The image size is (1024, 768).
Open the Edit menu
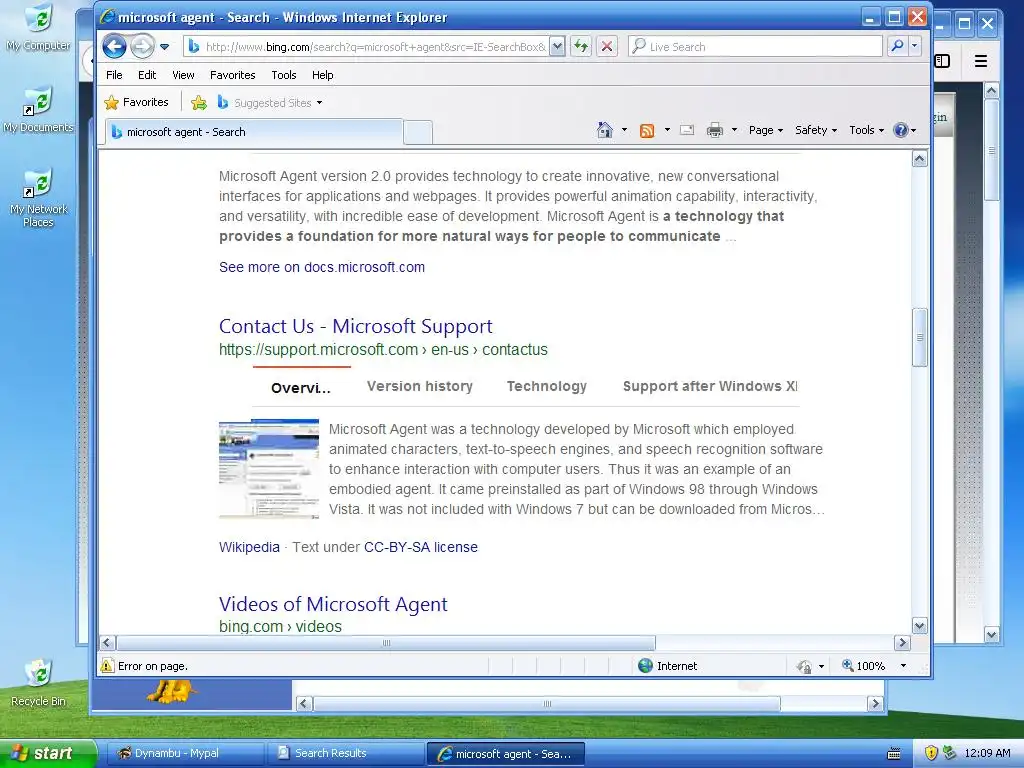[x=147, y=75]
